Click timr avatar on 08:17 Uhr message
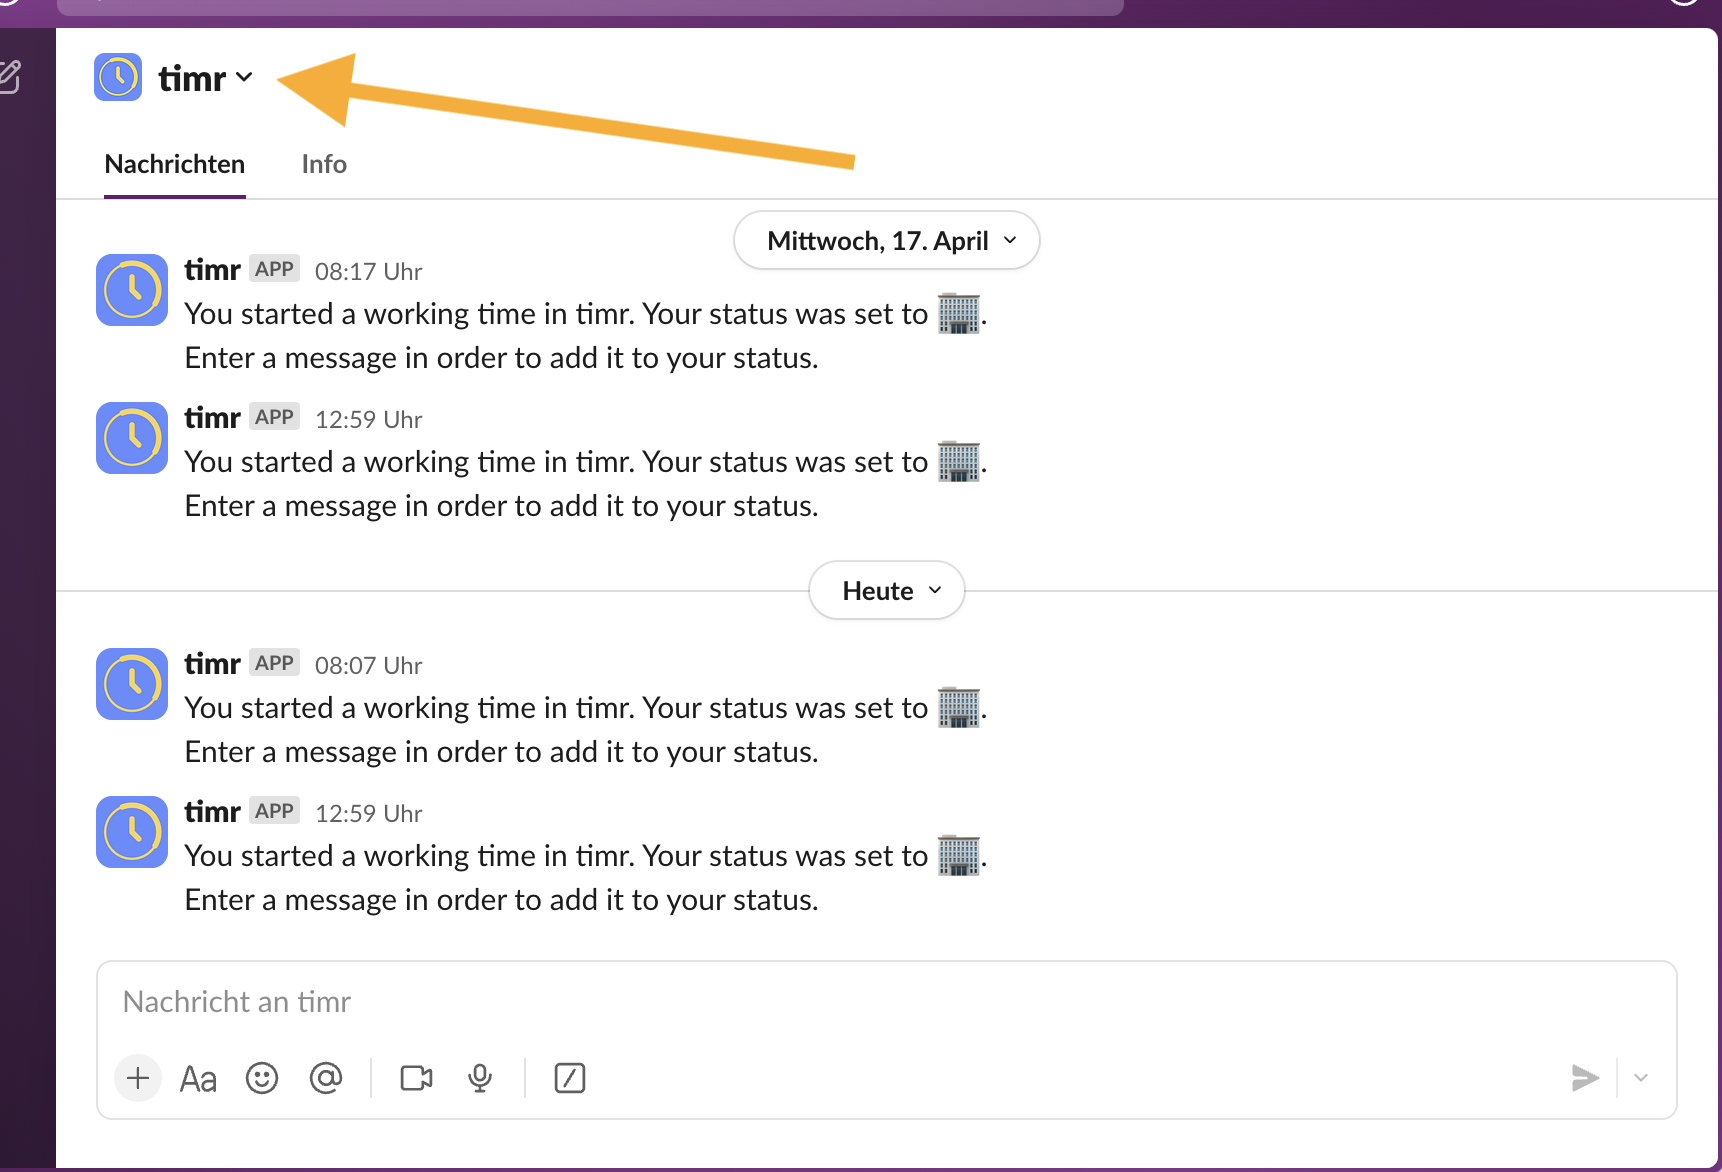1722x1172 pixels. pyautogui.click(x=132, y=290)
